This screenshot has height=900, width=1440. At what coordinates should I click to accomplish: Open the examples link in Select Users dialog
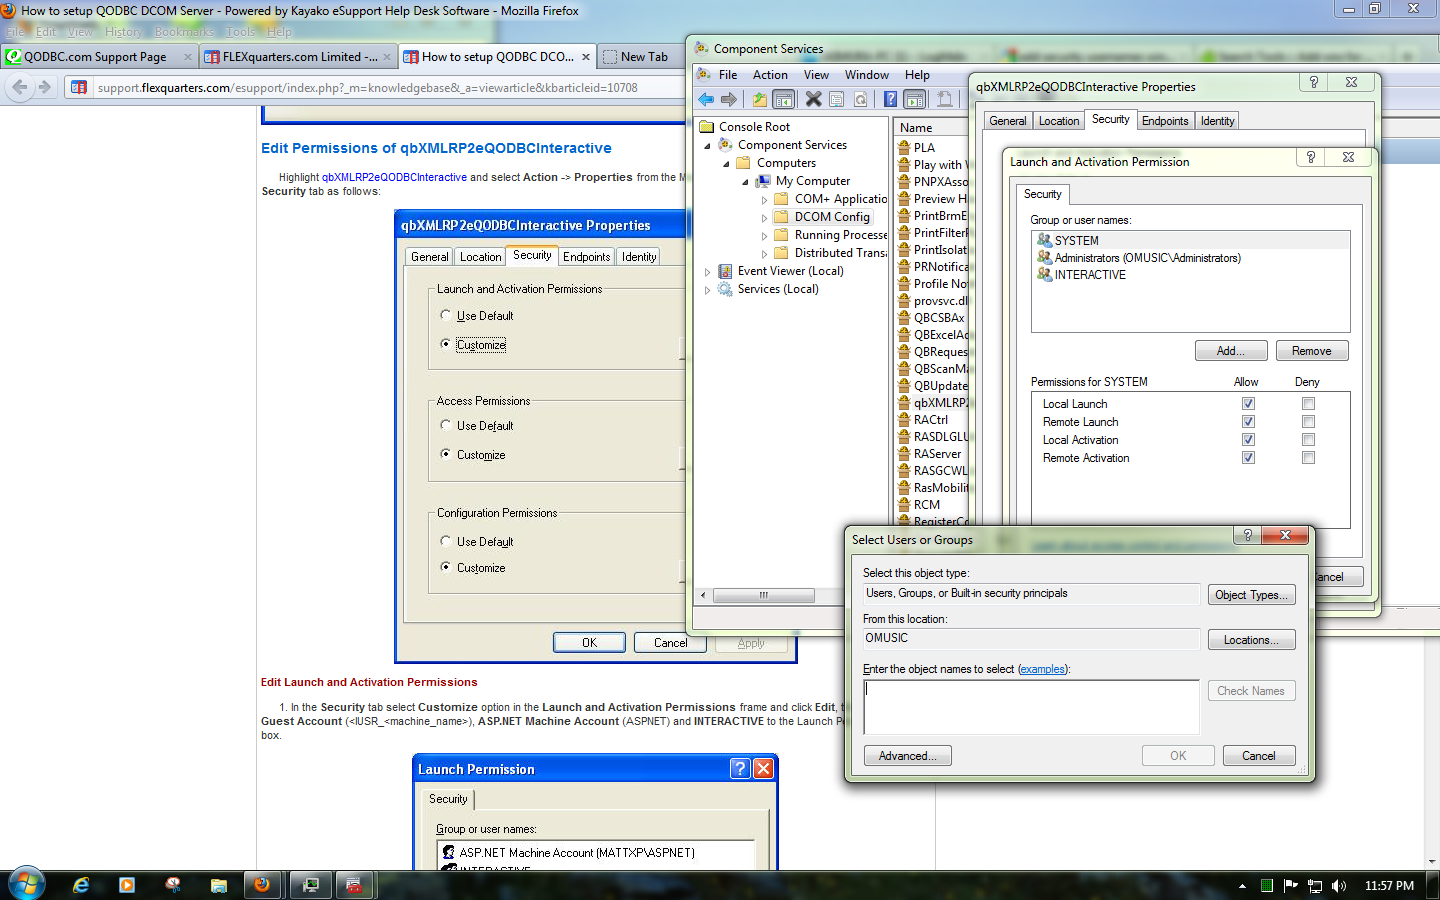tap(1043, 669)
